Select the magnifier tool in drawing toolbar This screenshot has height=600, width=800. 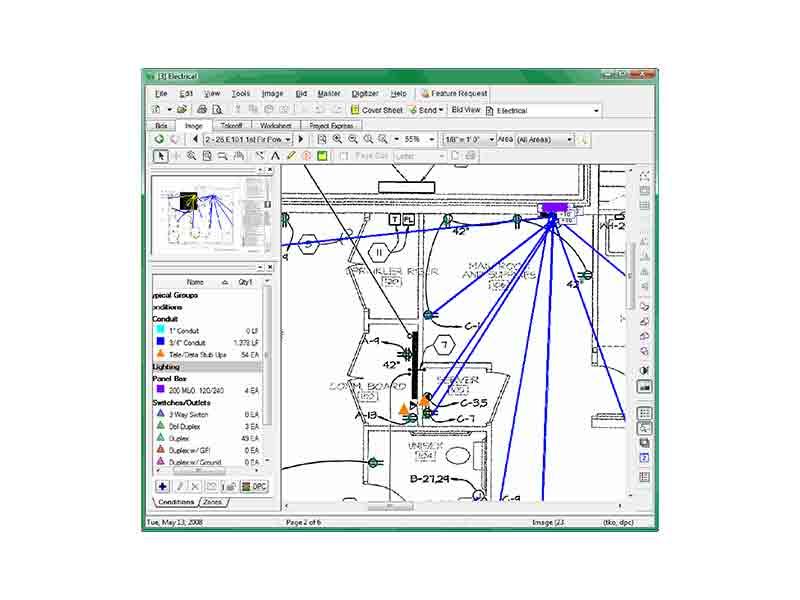tap(191, 156)
